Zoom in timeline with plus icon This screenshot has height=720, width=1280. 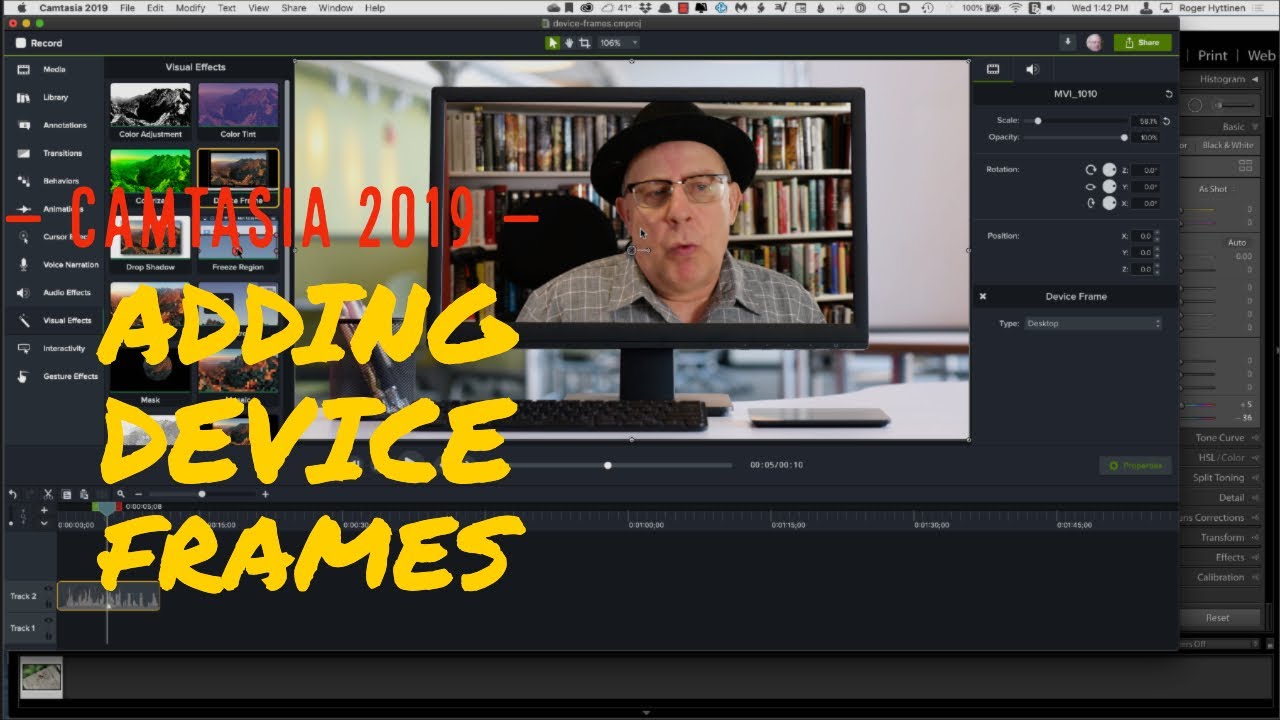(x=265, y=494)
